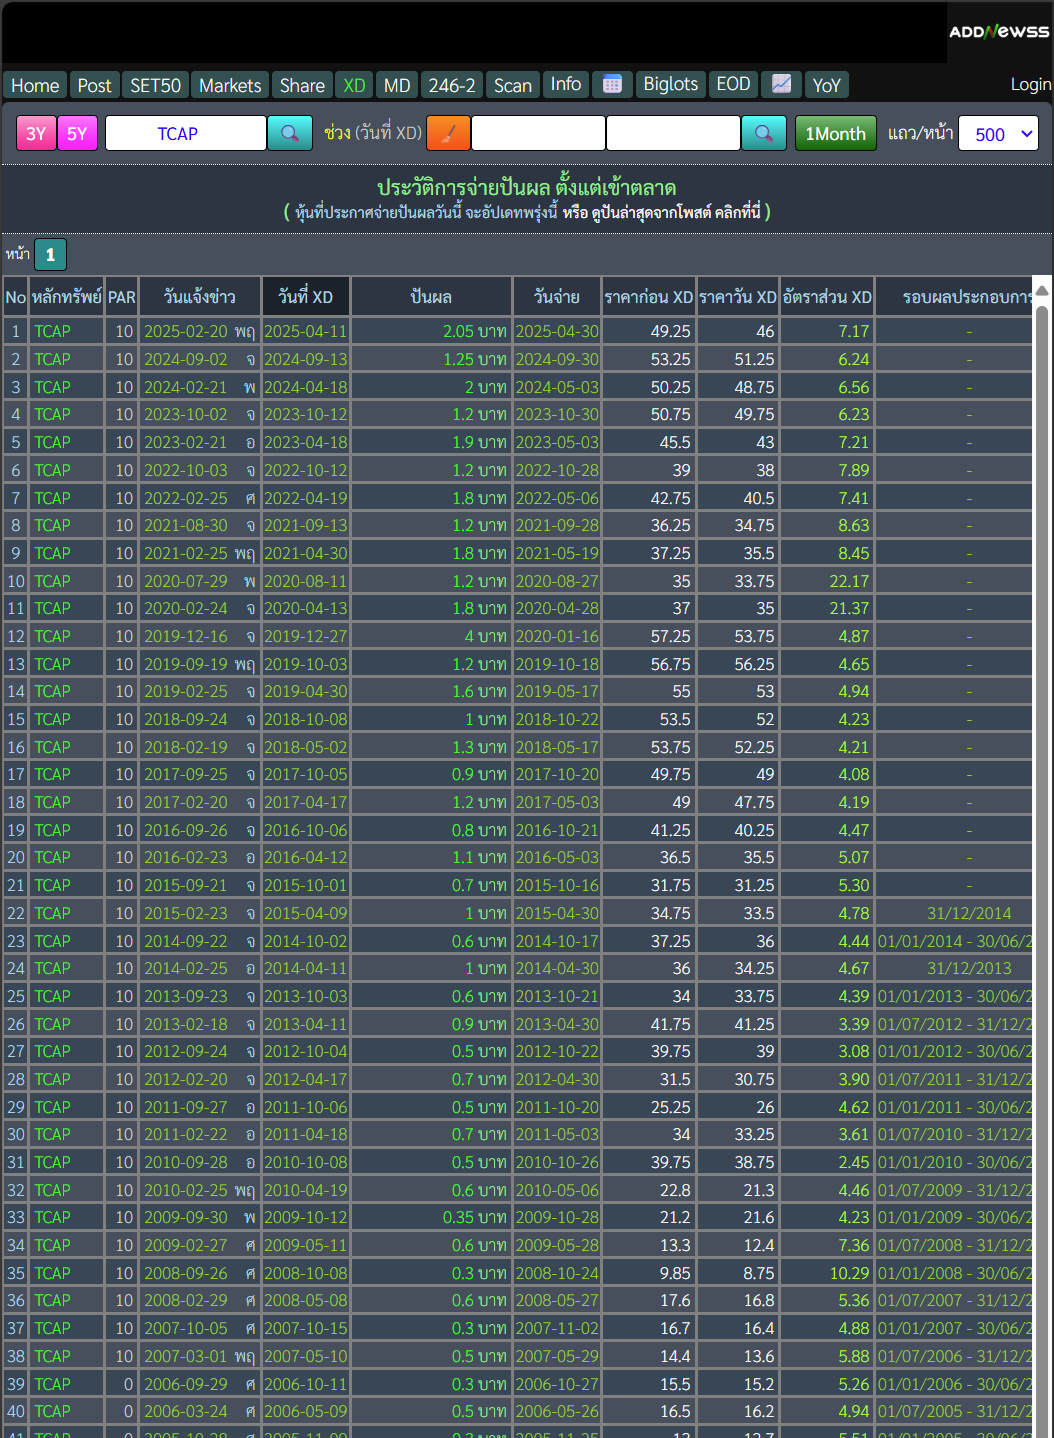The height and width of the screenshot is (1438, 1054).
Task: Sort by the PAR column header
Action: (122, 296)
